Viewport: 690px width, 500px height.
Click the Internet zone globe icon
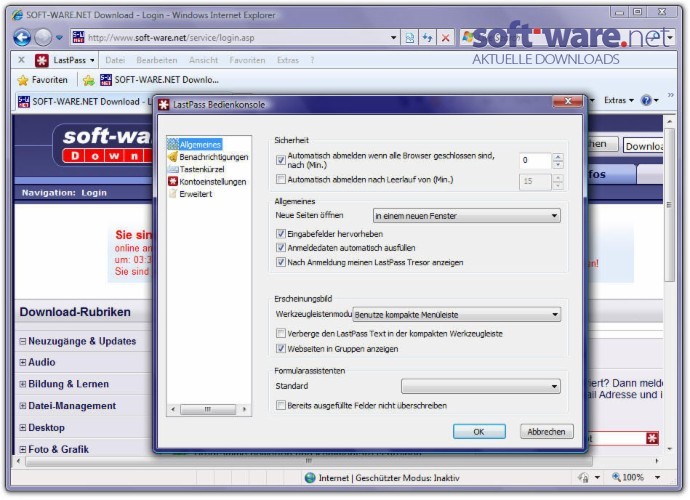tap(310, 478)
